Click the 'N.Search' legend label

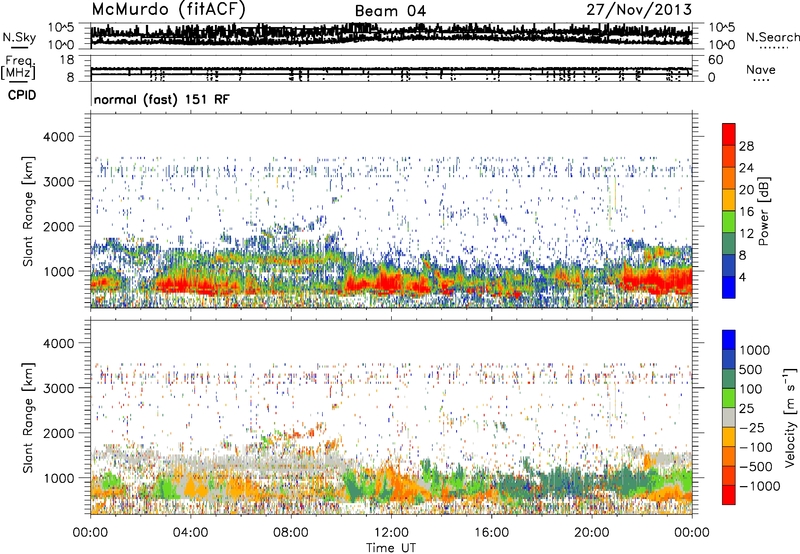(x=772, y=37)
